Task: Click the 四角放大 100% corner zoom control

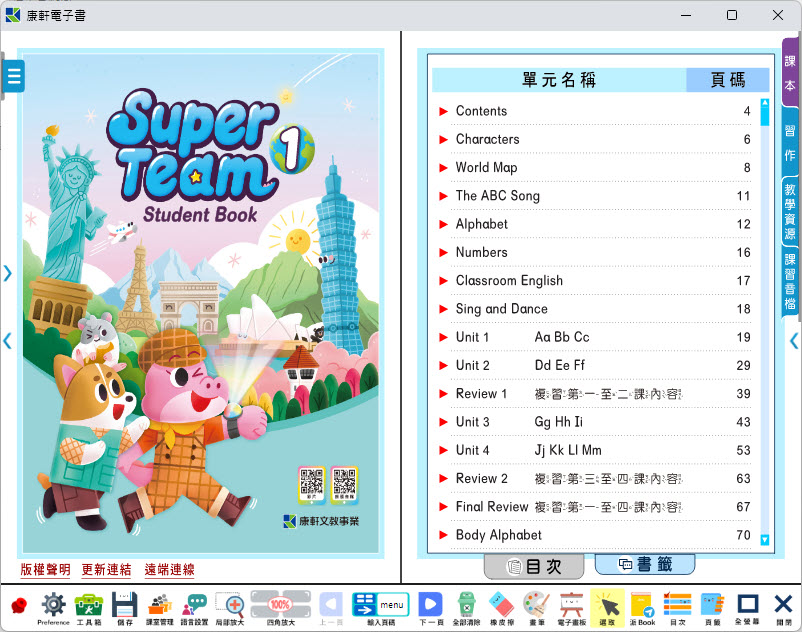Action: click(x=280, y=608)
